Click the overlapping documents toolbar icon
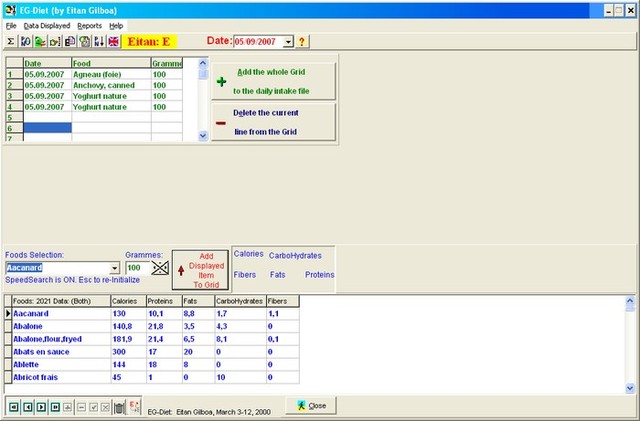This screenshot has height=421, width=640. point(70,41)
